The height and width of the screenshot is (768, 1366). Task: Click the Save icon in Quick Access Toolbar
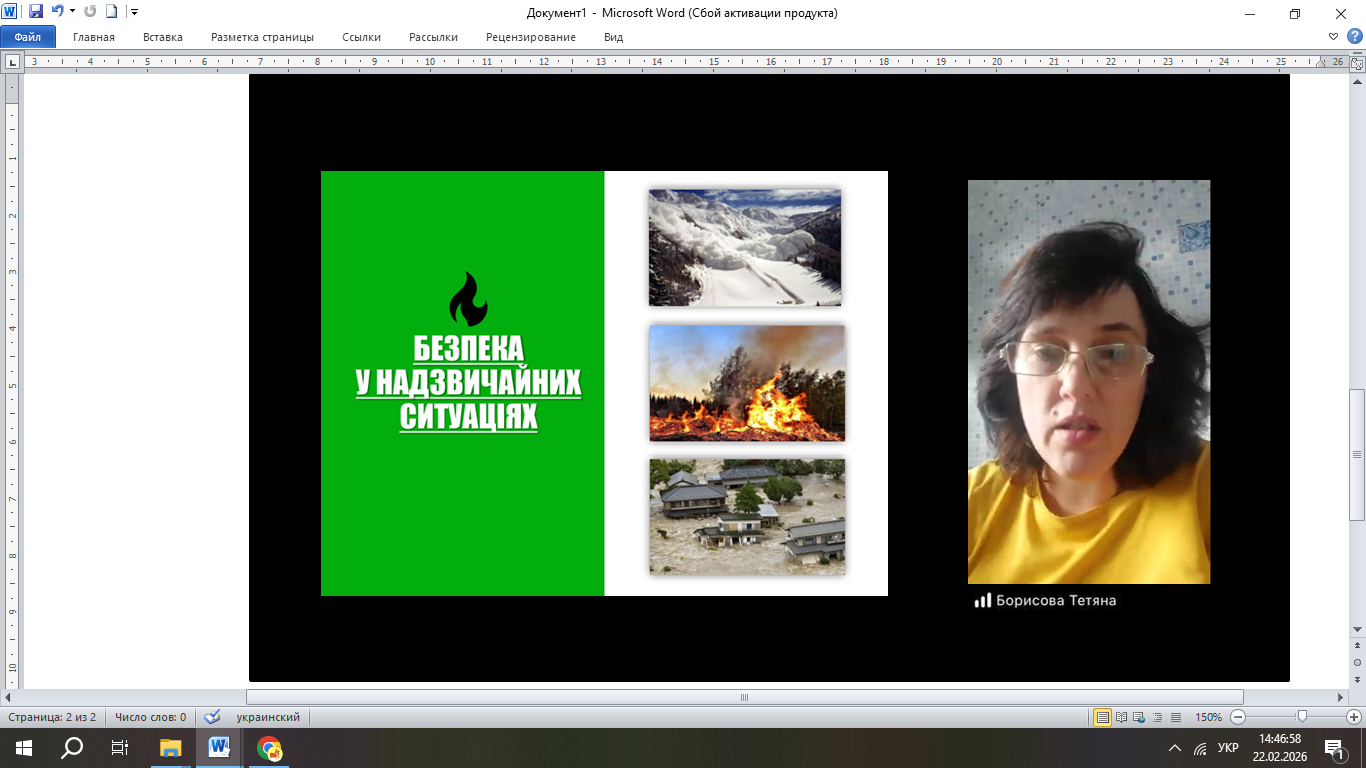tap(36, 12)
